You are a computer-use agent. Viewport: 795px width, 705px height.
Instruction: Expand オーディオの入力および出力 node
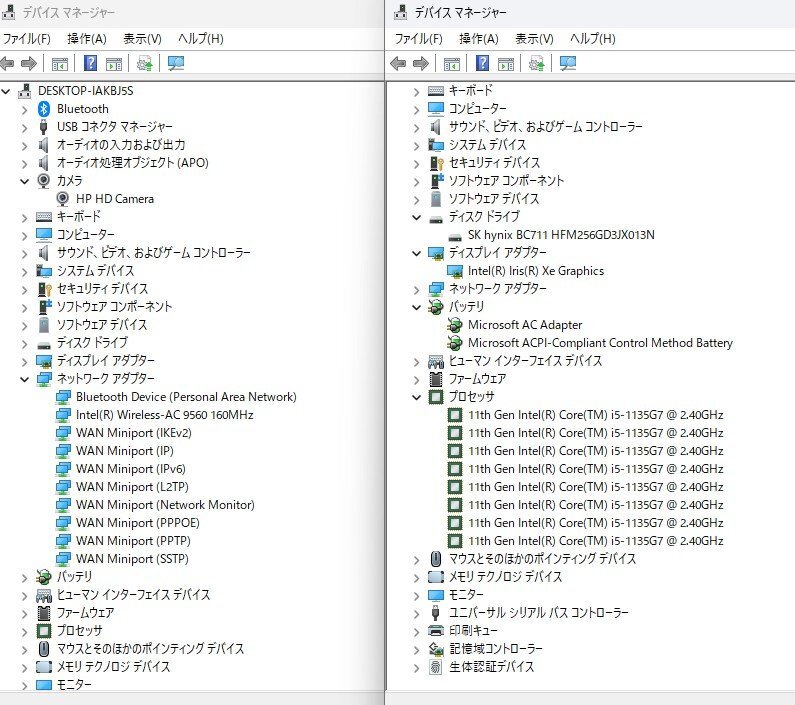tap(24, 146)
